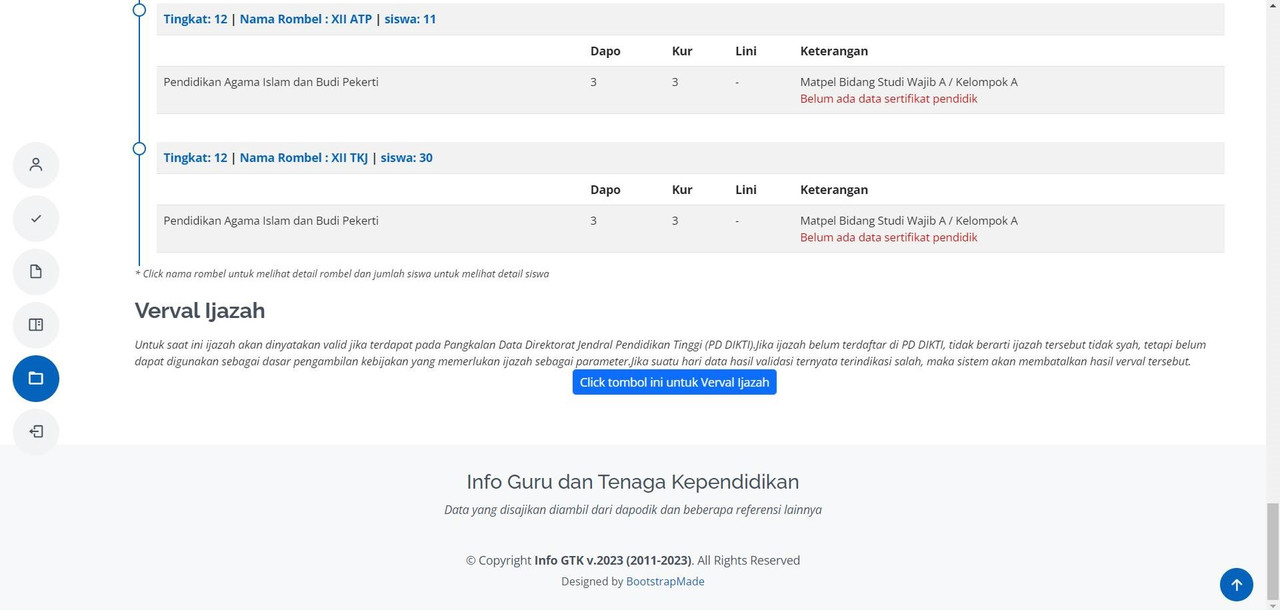Click the logout exit sidebar icon
The width and height of the screenshot is (1280, 610).
tap(36, 431)
